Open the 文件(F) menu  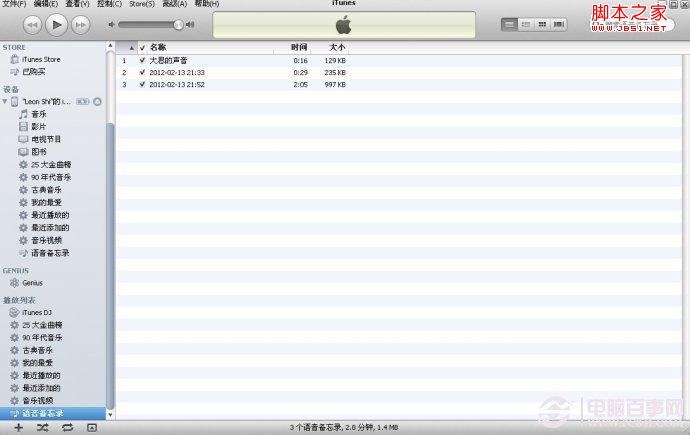click(14, 4)
